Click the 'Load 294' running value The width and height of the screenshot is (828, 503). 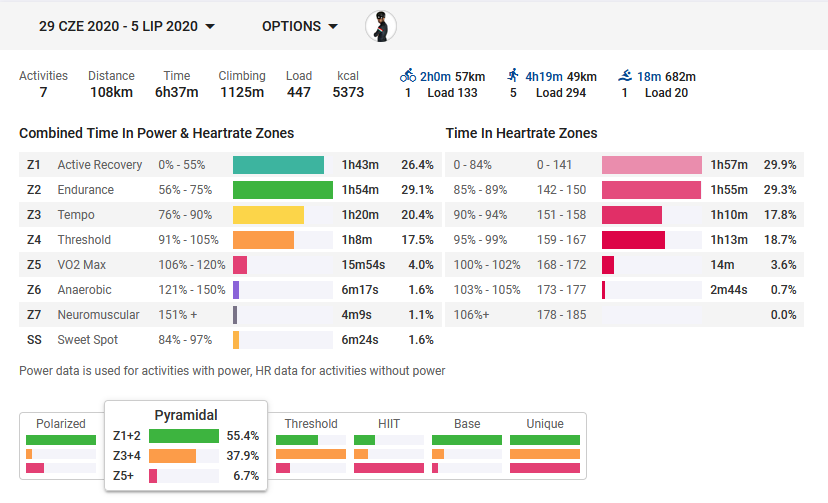(561, 93)
